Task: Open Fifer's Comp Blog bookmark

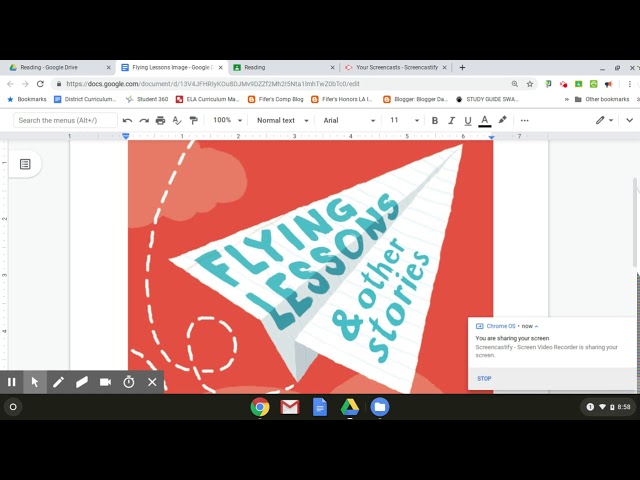Action: pyautogui.click(x=276, y=99)
